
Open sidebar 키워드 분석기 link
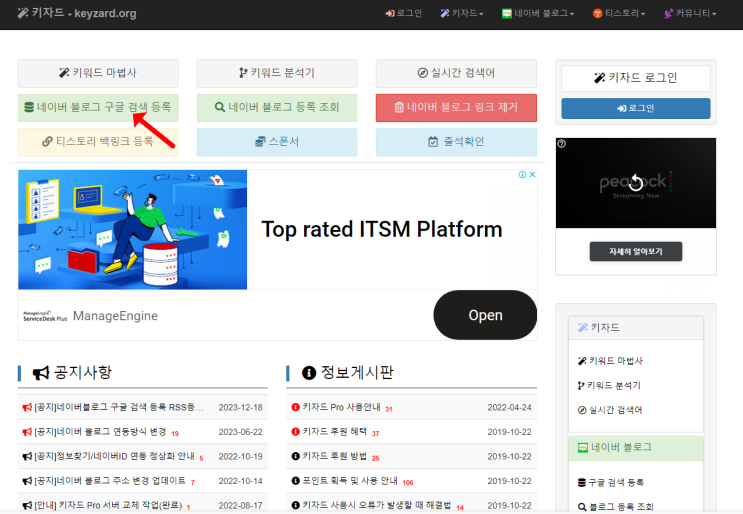(609, 386)
